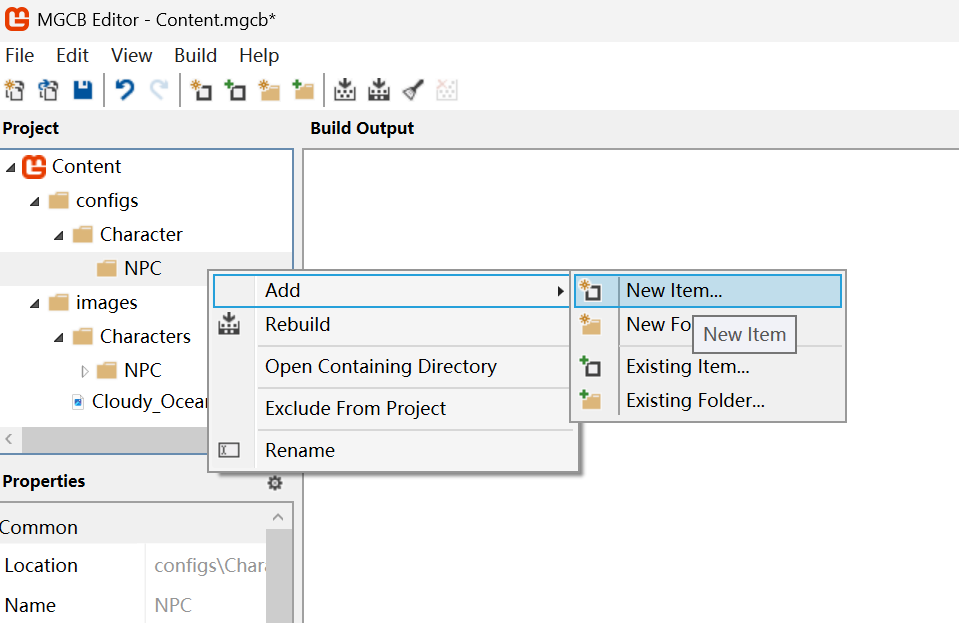
Task: Click the grayed Redo arrow icon
Action: pos(159,90)
